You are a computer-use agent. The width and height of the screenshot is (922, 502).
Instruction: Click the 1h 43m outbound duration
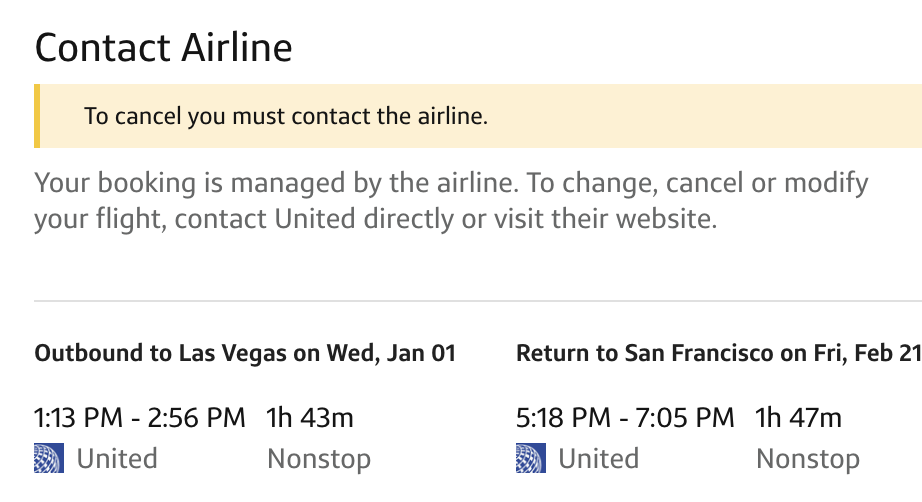point(310,417)
